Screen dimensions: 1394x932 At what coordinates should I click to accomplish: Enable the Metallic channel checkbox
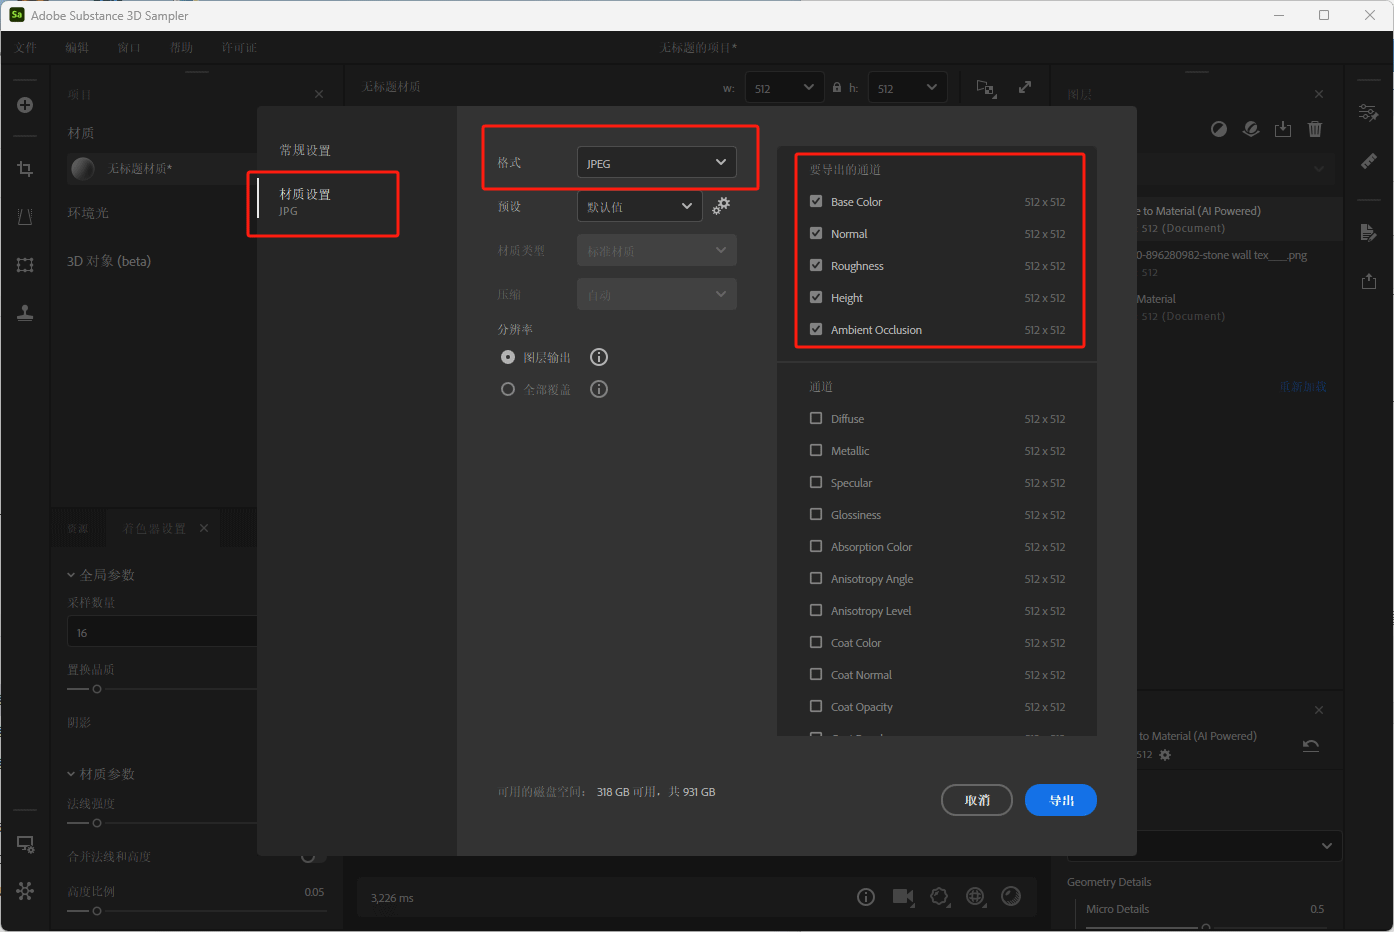[x=816, y=450]
